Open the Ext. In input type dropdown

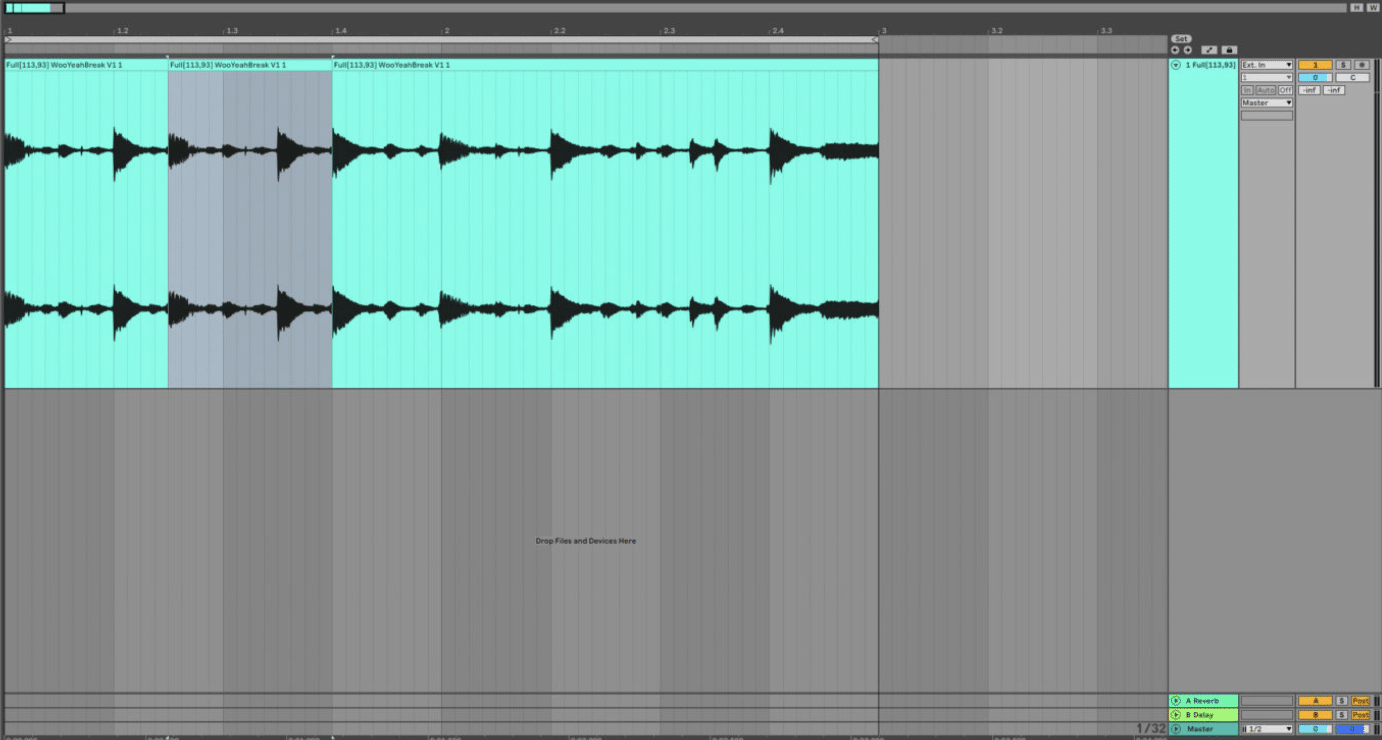[1267, 65]
